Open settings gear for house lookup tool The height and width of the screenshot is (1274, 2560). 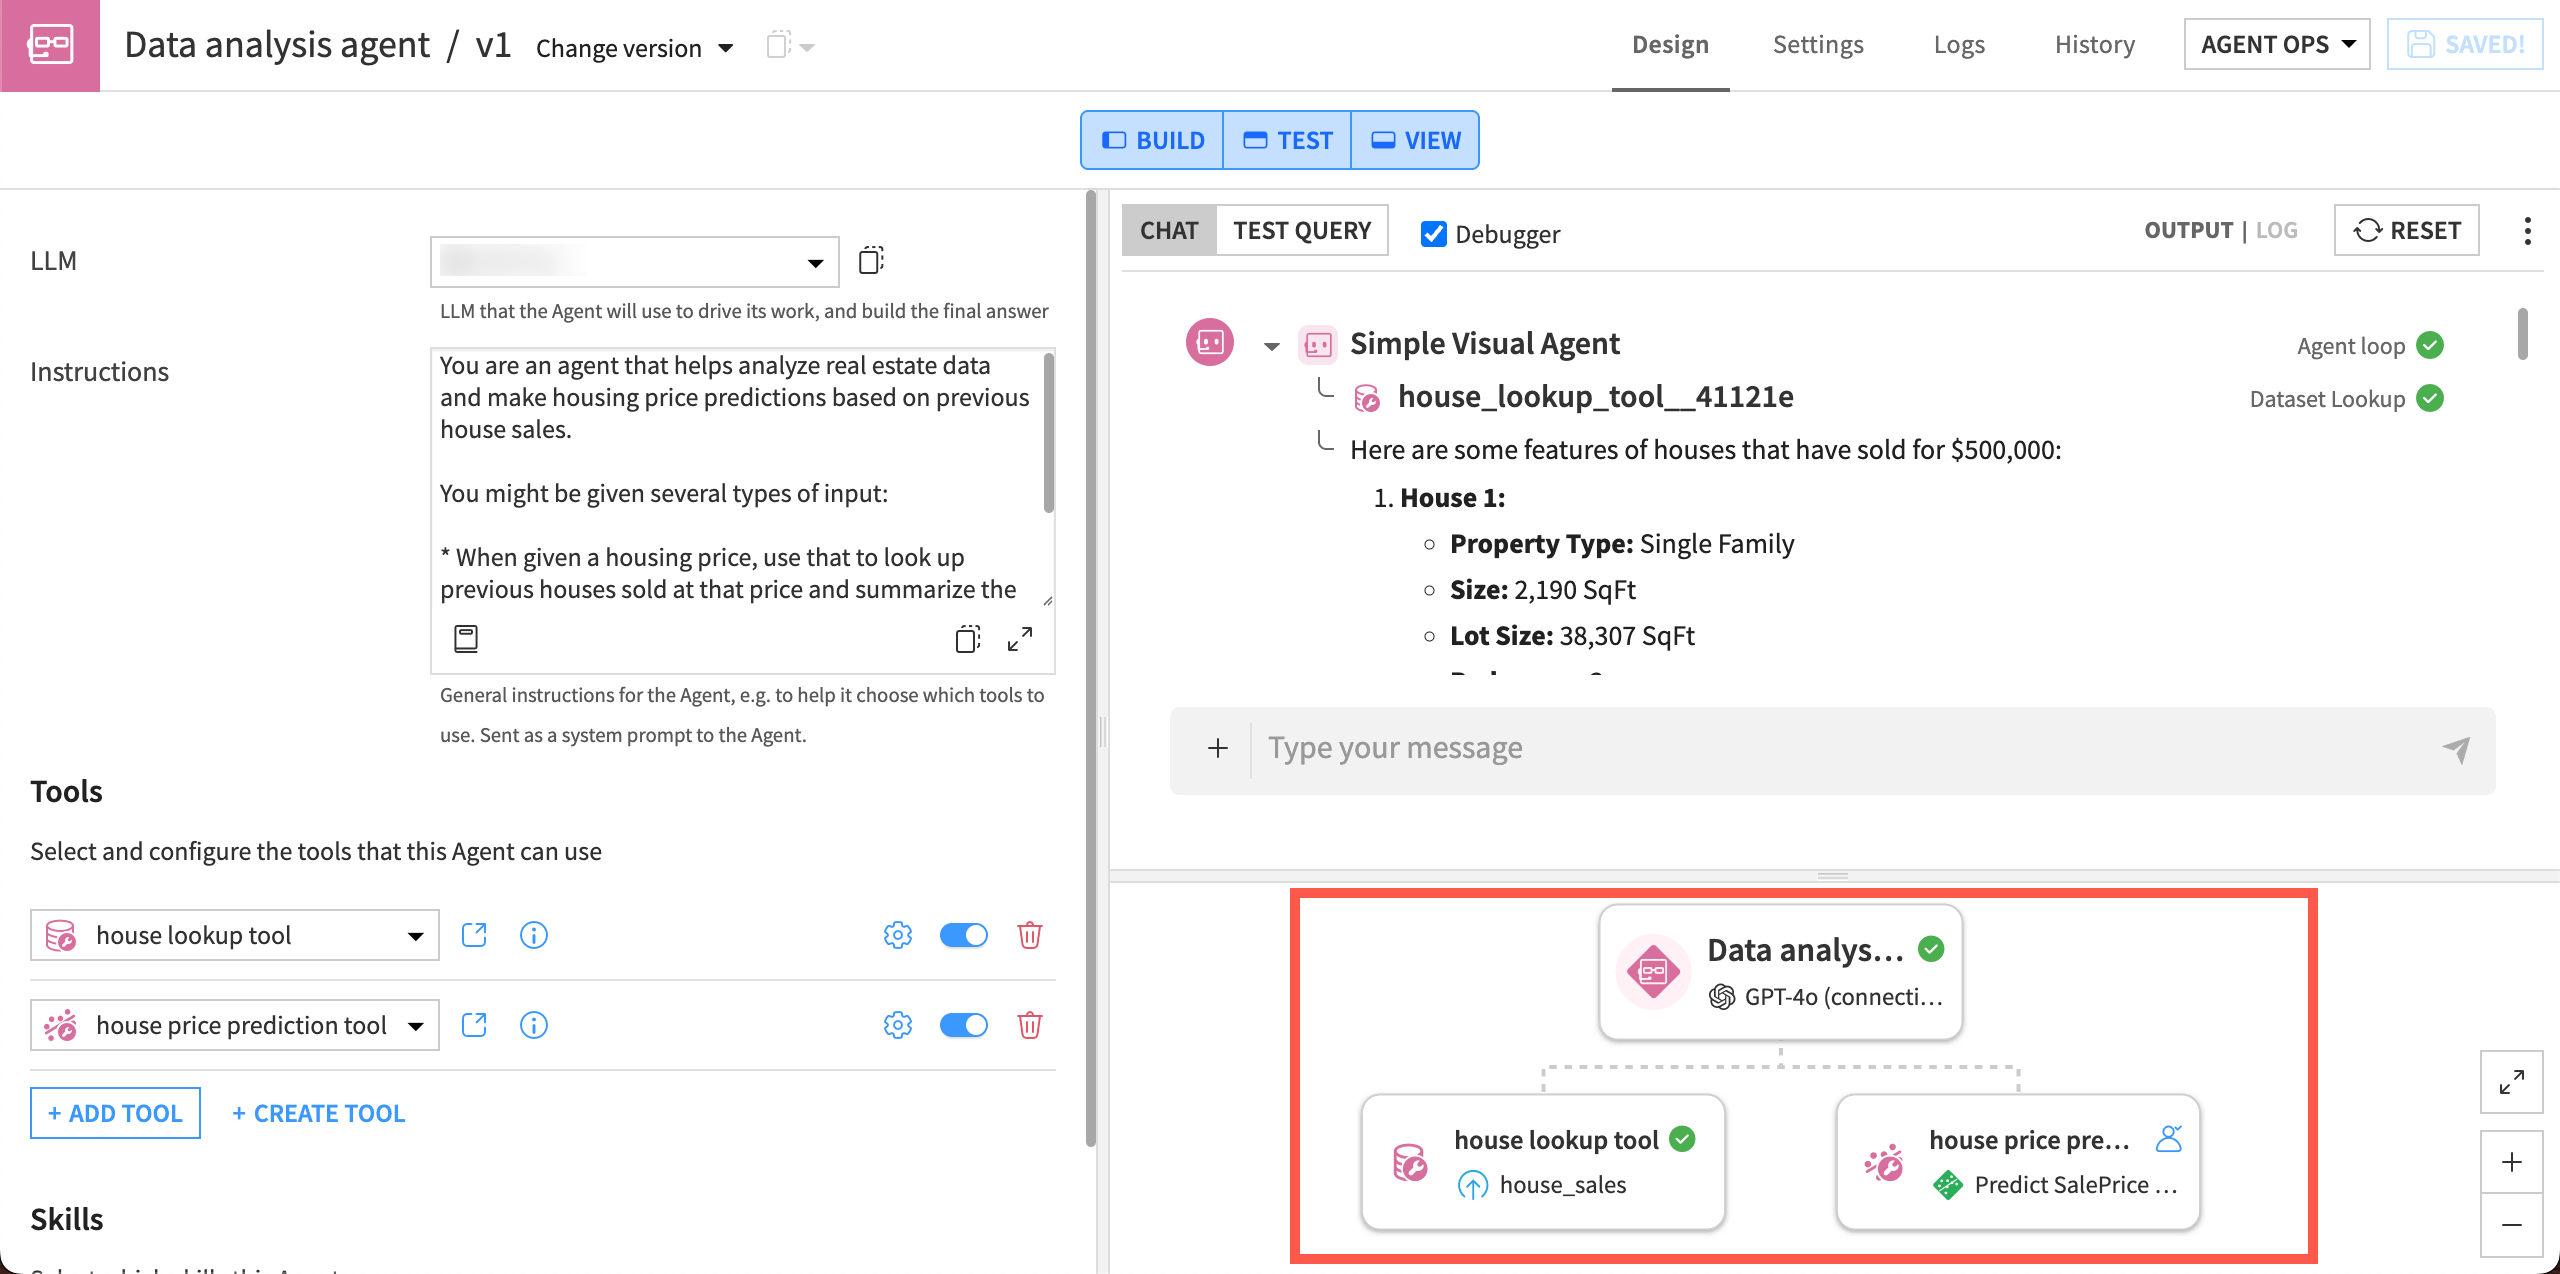tap(898, 935)
